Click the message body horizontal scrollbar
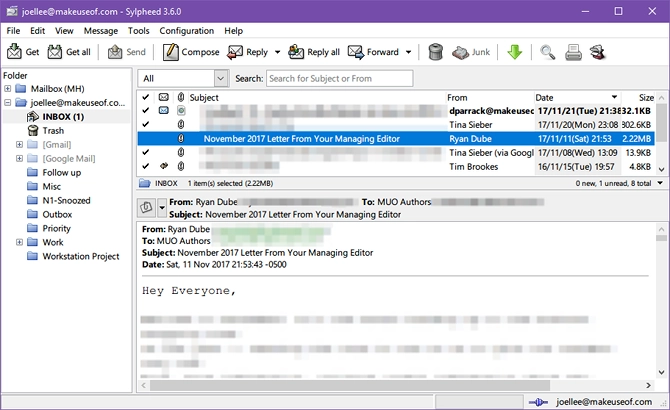Screen dimensions: 670x410 pos(350,385)
